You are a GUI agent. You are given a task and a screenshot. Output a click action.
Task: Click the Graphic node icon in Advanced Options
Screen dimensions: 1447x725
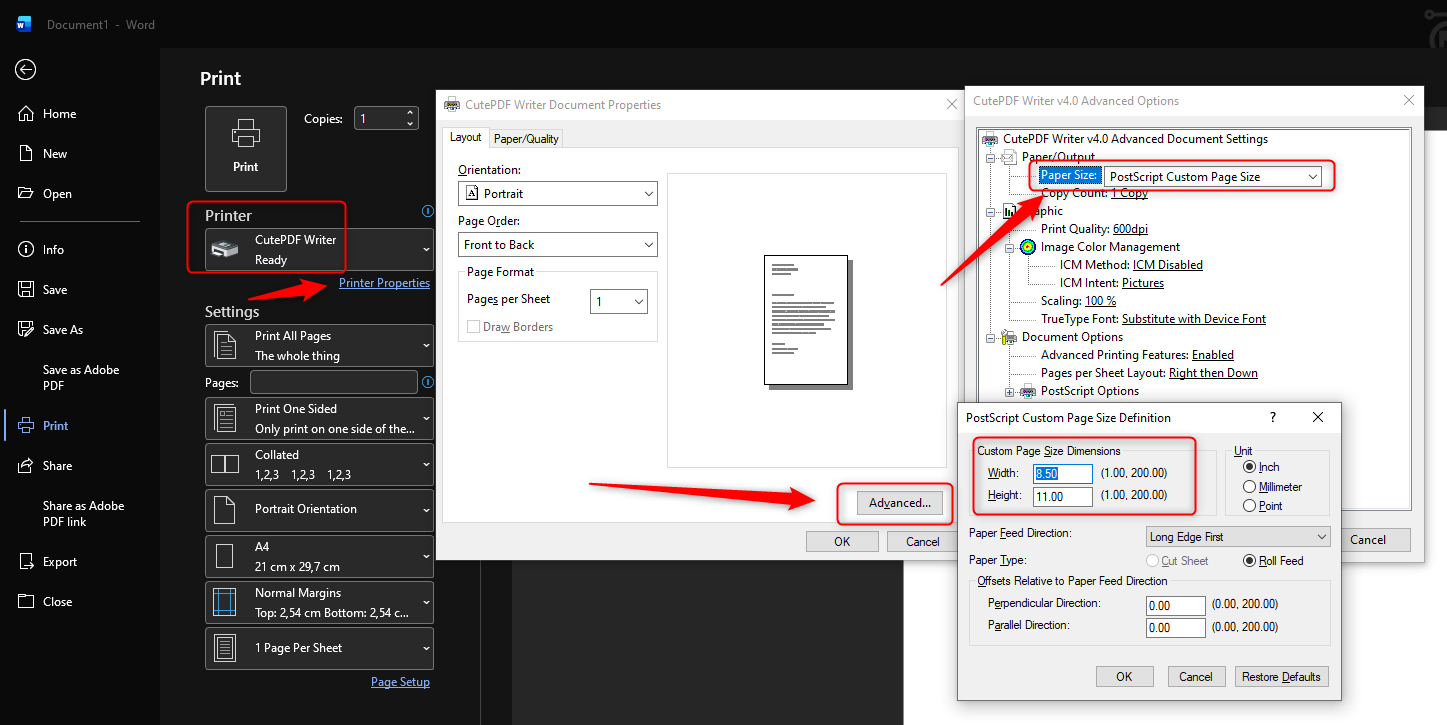tap(1009, 211)
